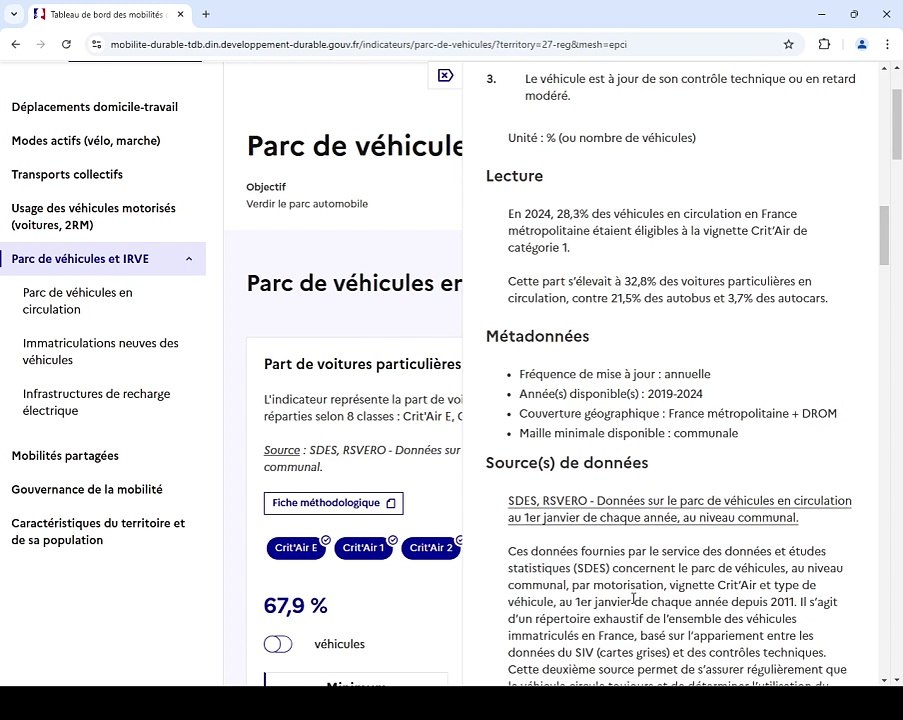Select Transports collectifs in sidebar
The image size is (903, 720).
pos(67,175)
